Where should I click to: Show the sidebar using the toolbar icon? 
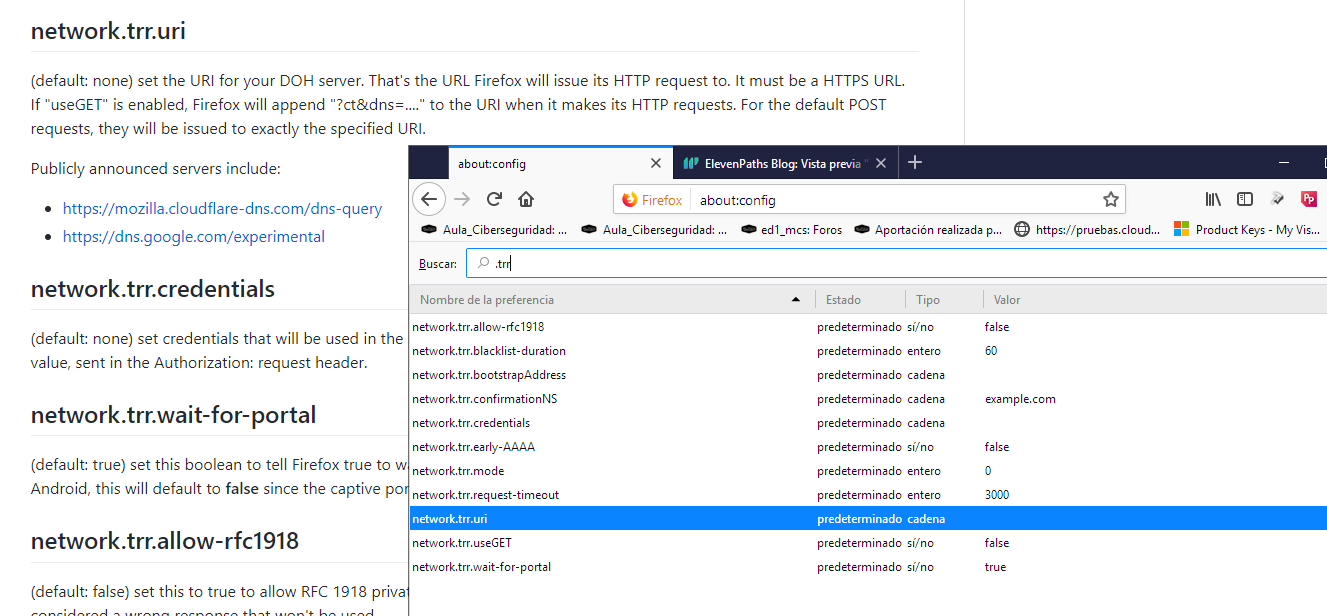pyautogui.click(x=1245, y=199)
